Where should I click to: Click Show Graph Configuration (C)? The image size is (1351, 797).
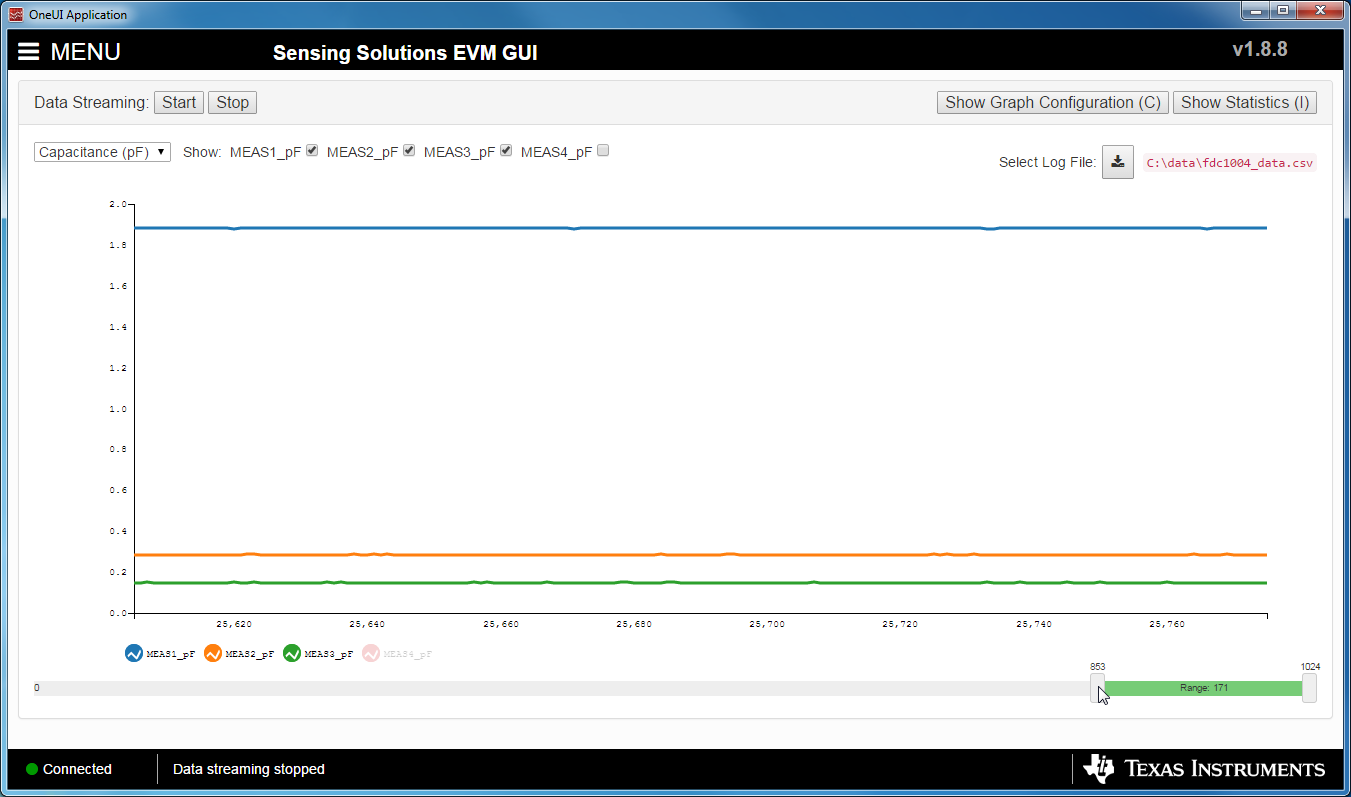[x=1052, y=102]
